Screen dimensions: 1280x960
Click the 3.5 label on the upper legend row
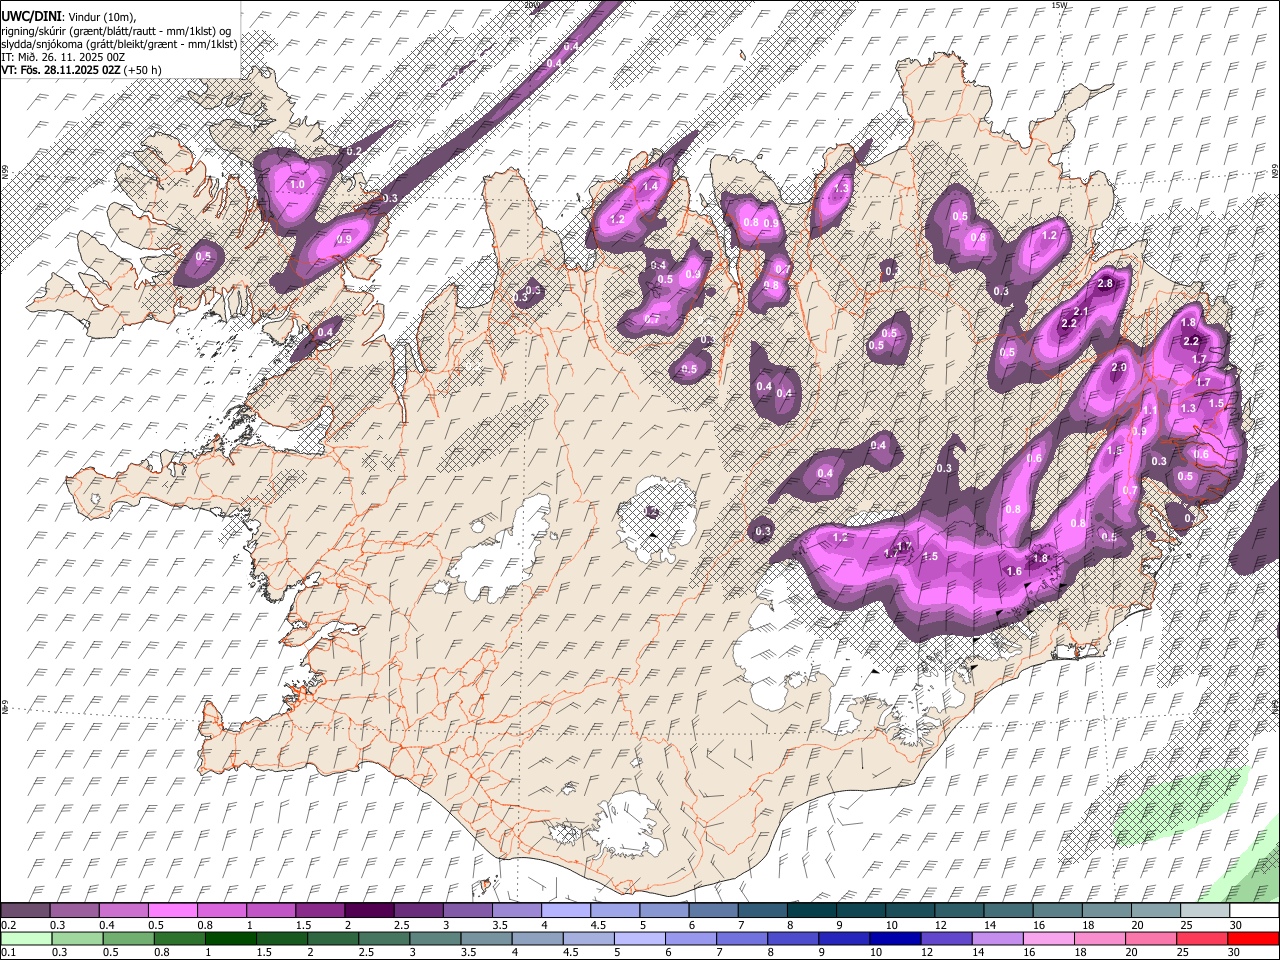[x=500, y=925]
